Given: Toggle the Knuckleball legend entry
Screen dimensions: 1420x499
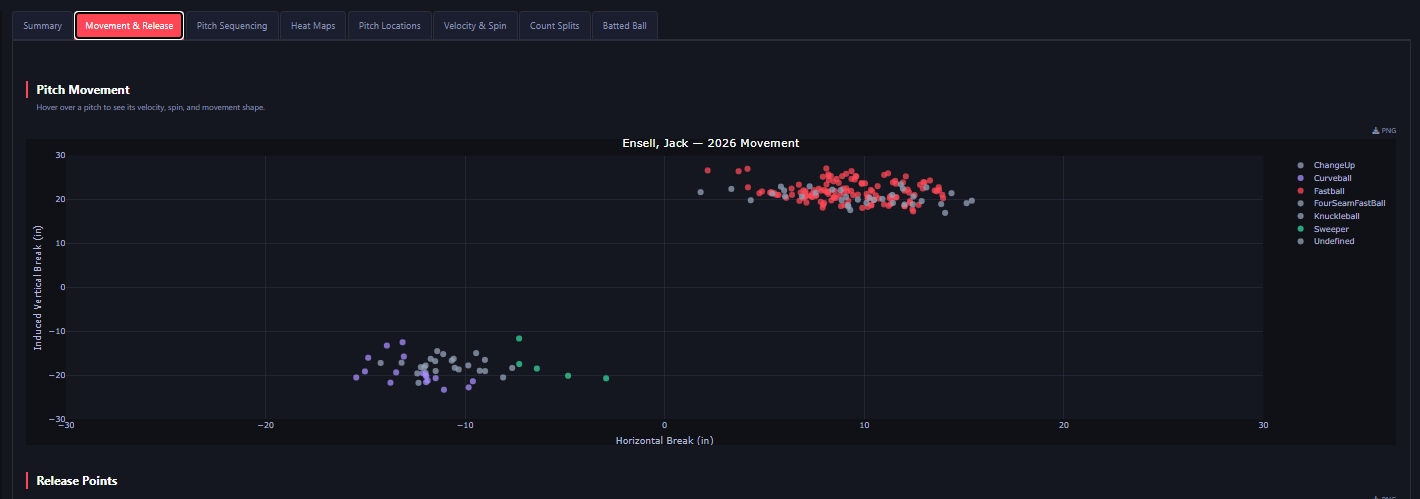Looking at the screenshot, I should pos(1328,216).
